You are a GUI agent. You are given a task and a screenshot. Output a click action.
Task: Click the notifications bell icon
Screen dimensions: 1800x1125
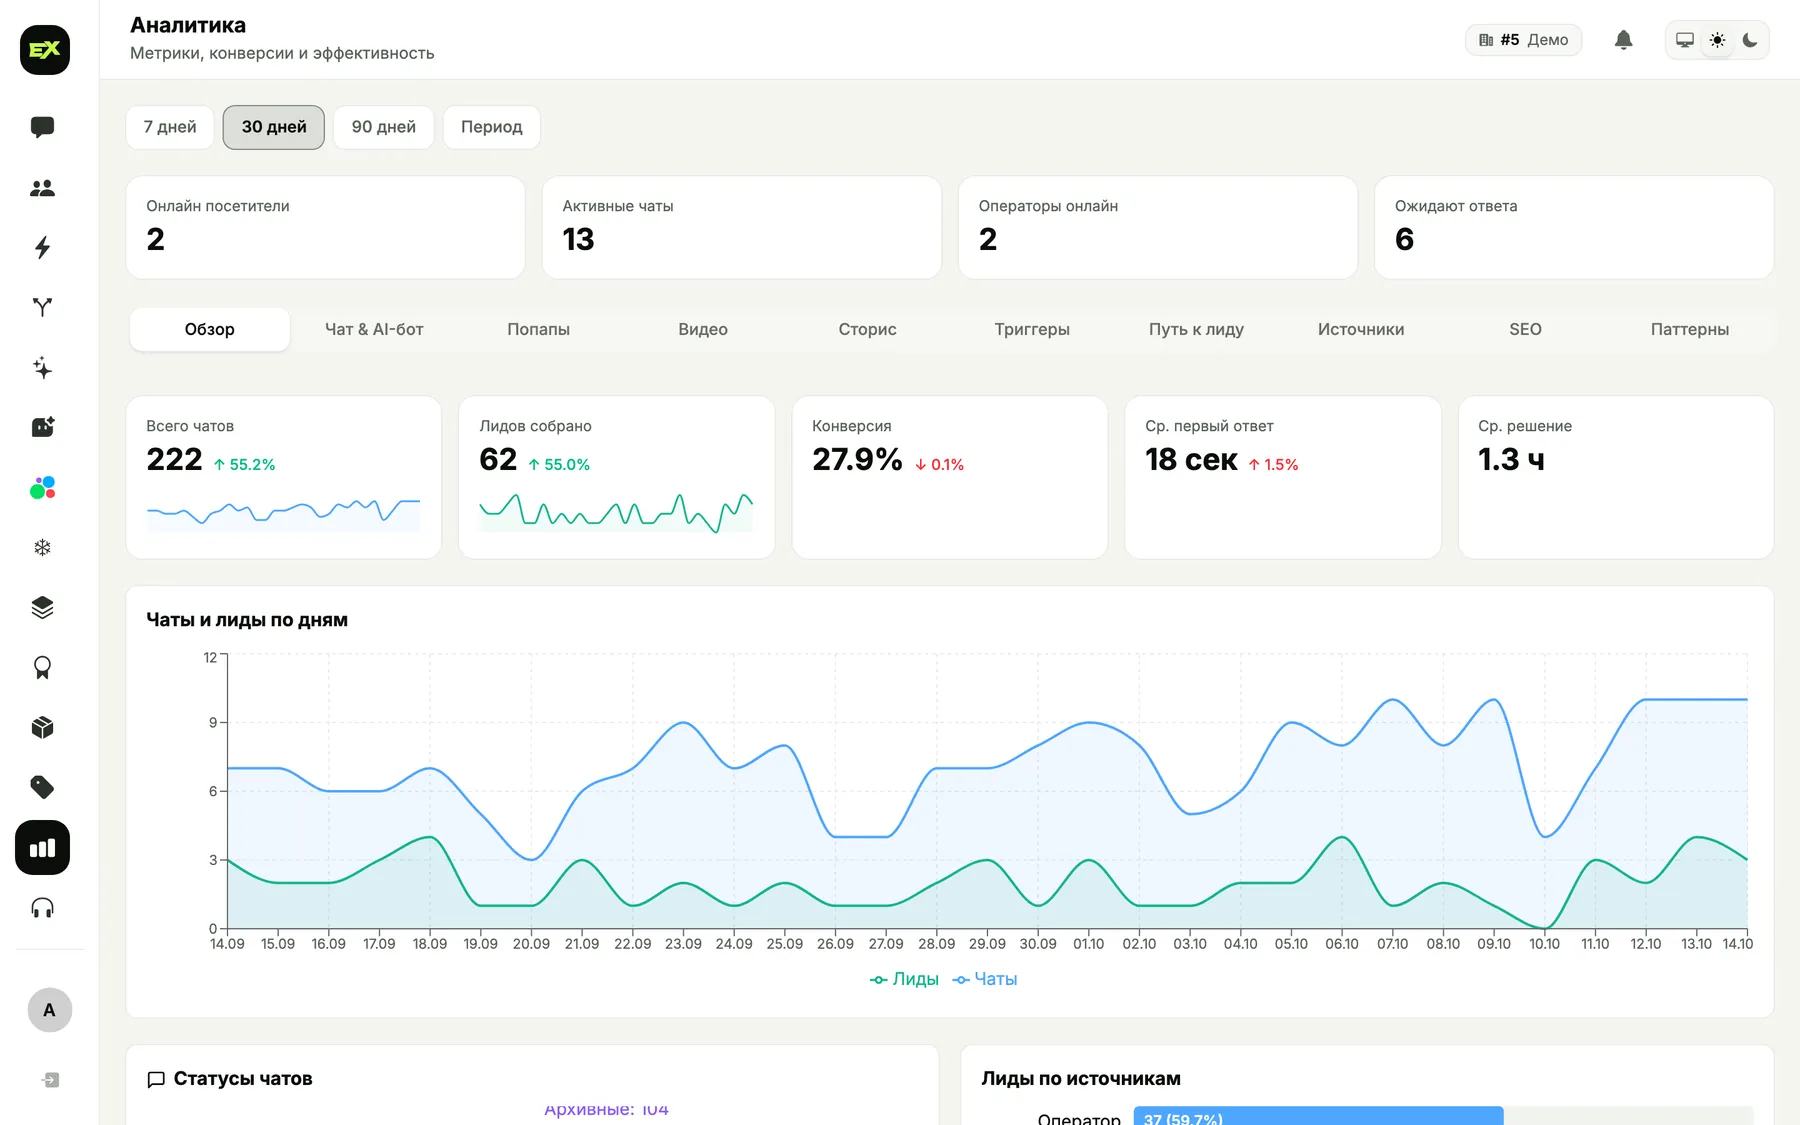[x=1623, y=40]
